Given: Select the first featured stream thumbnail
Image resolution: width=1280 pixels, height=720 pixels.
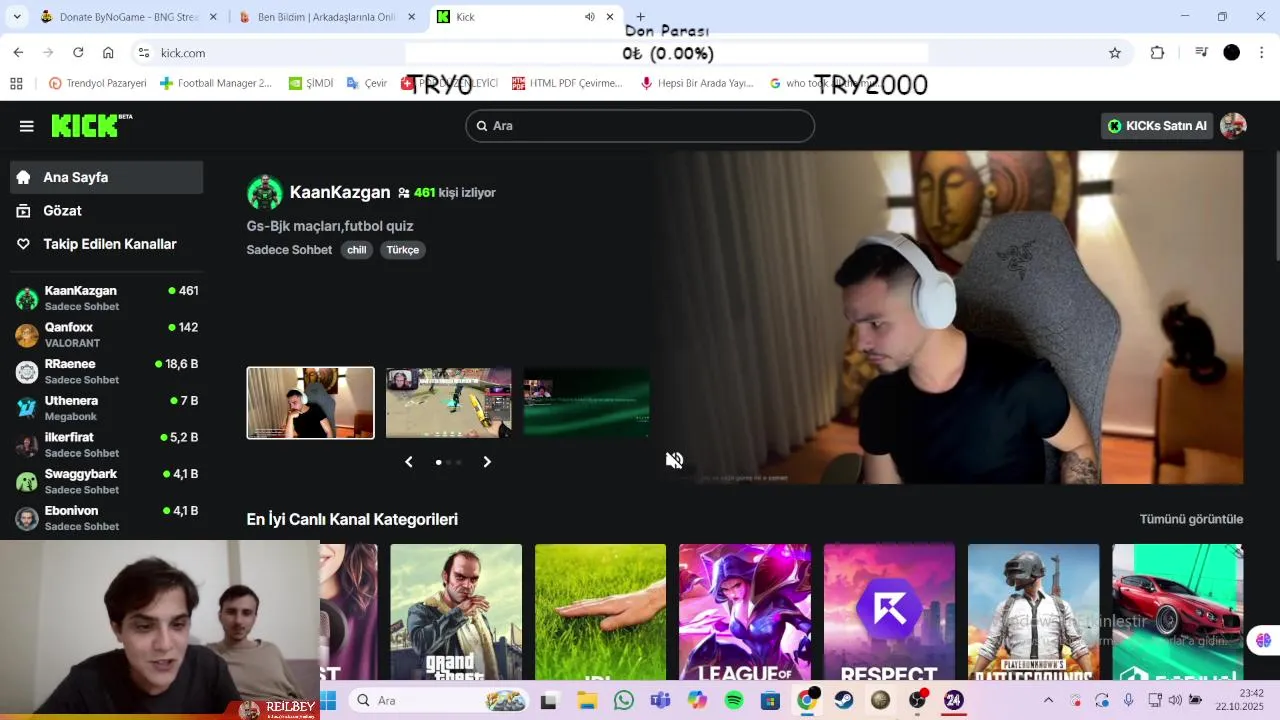Looking at the screenshot, I should coord(311,403).
